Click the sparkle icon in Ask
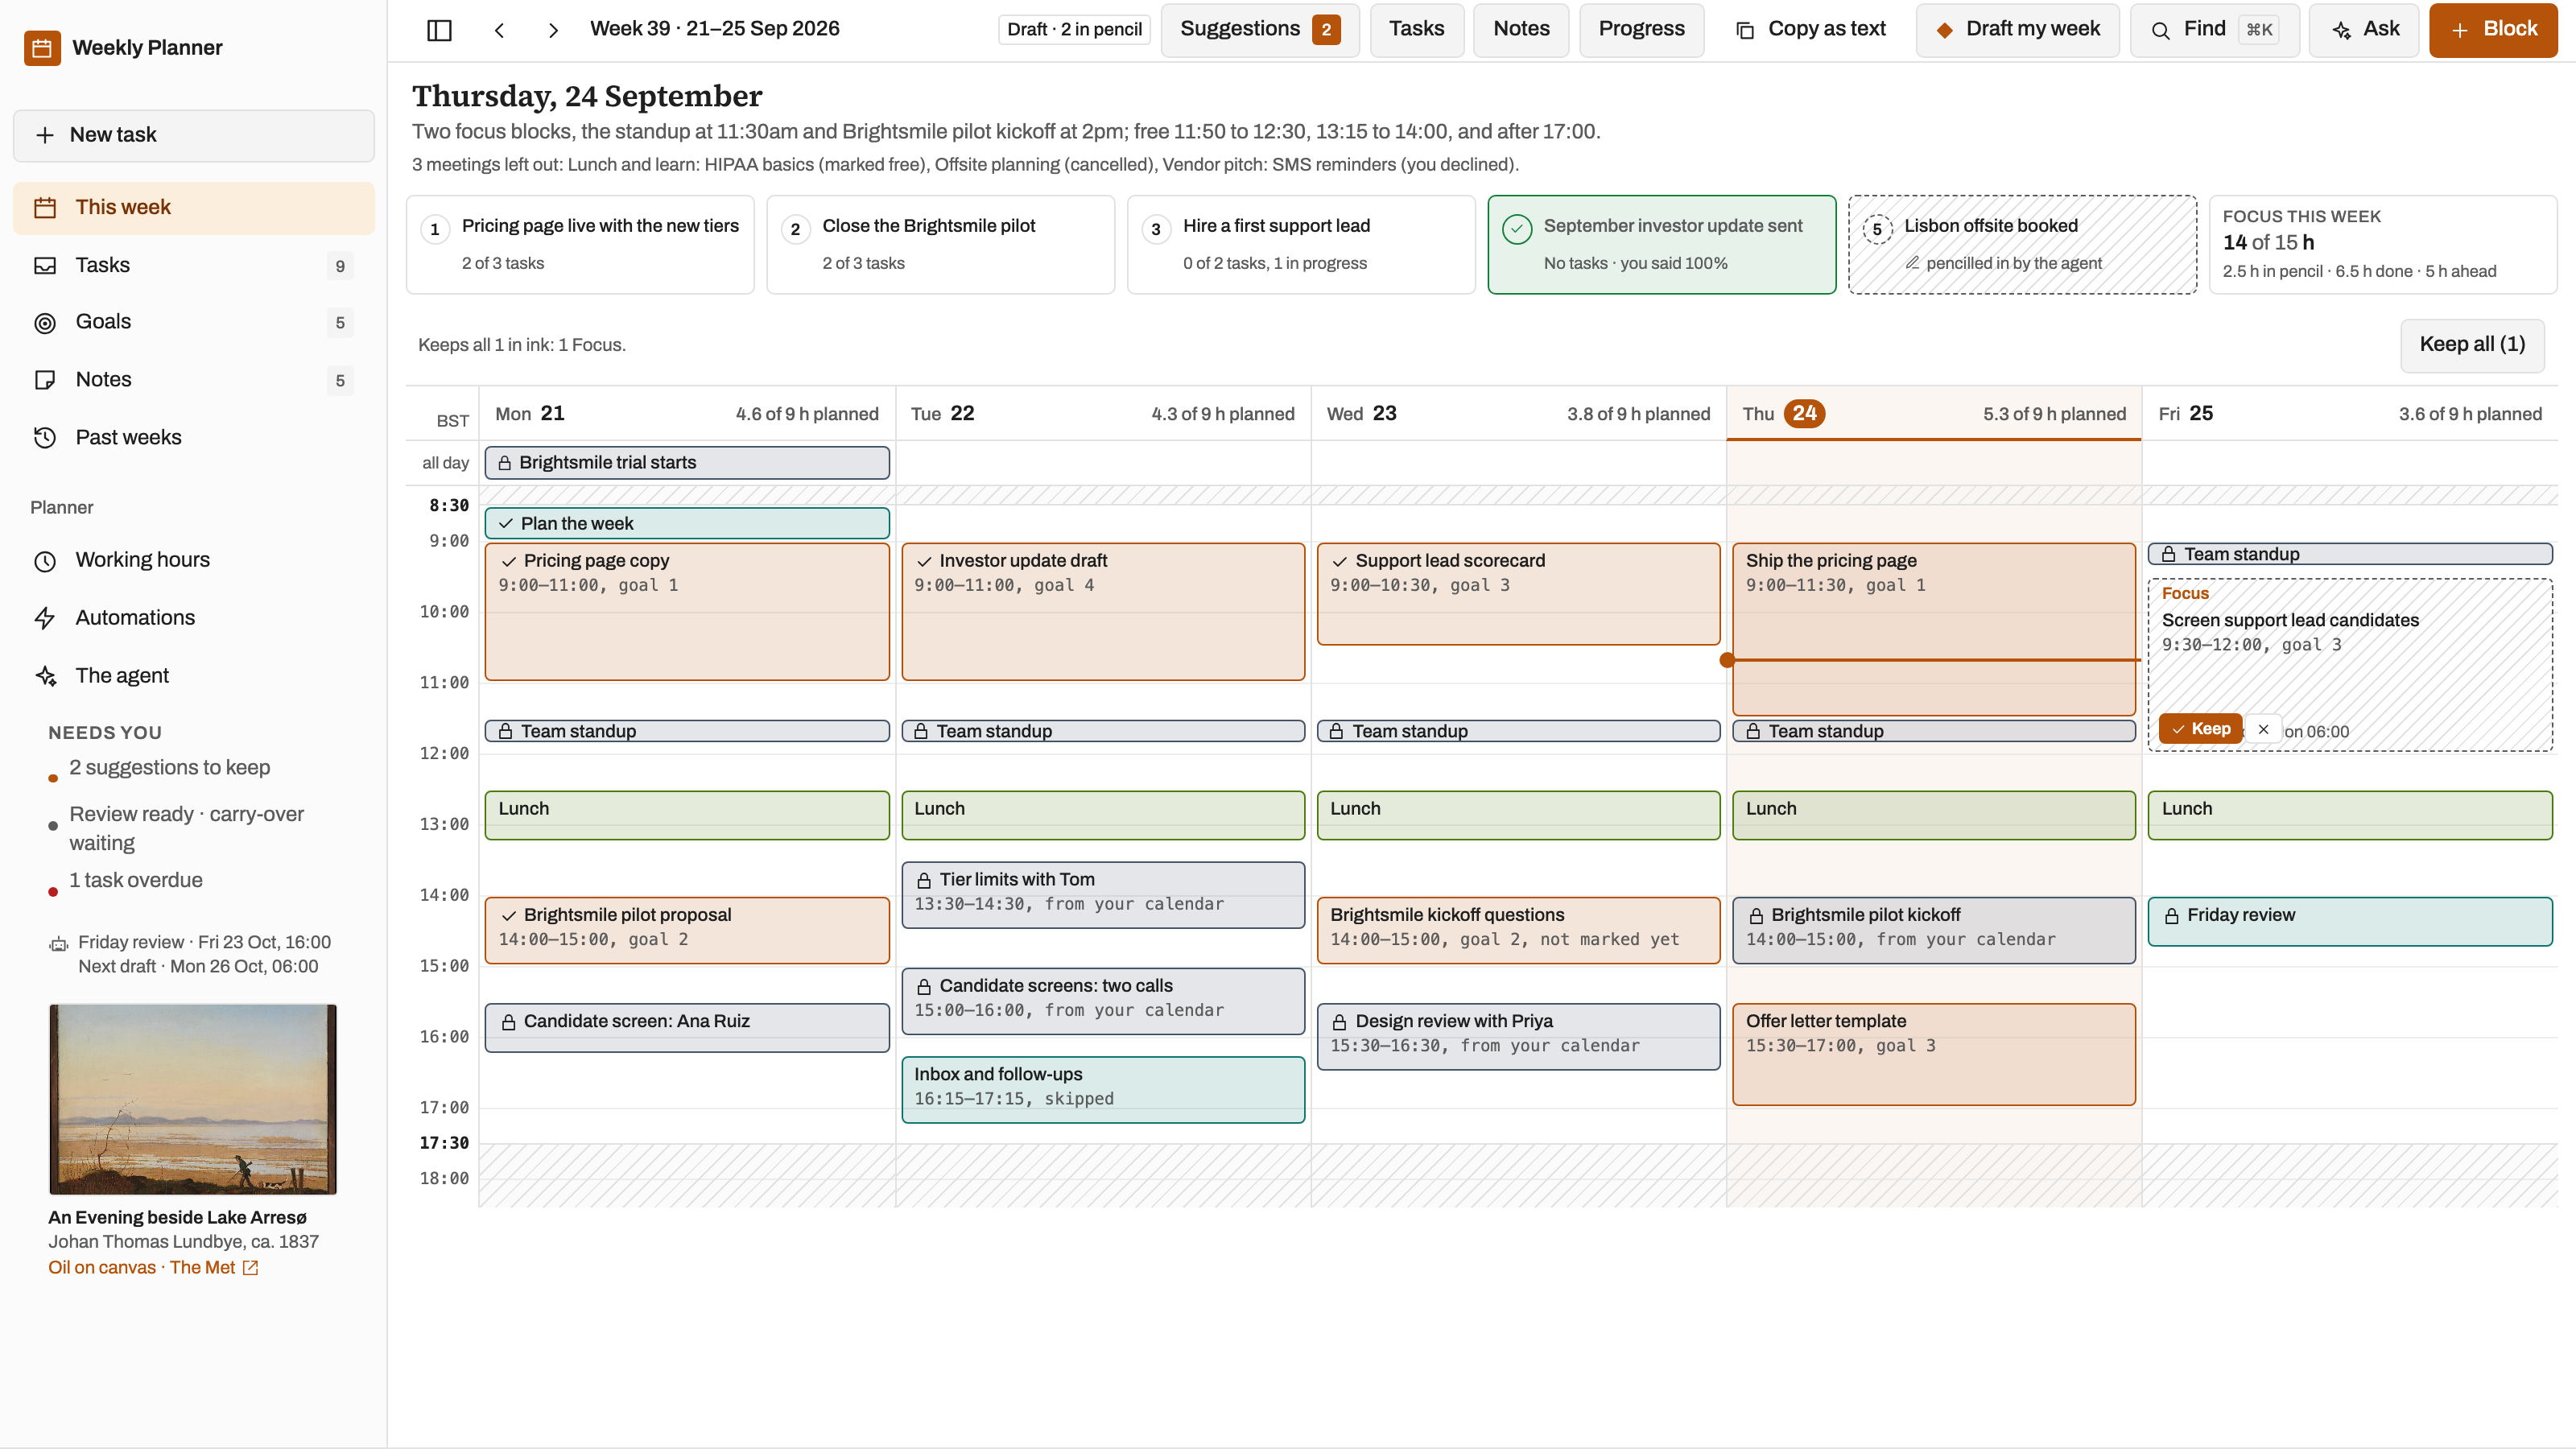 click(2342, 30)
